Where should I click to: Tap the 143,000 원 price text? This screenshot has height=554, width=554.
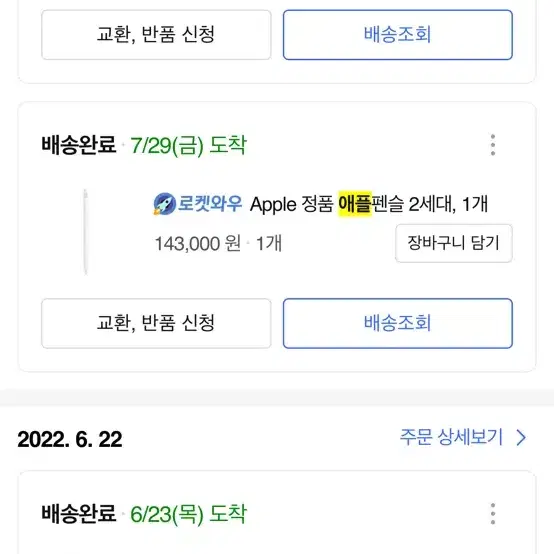click(198, 243)
